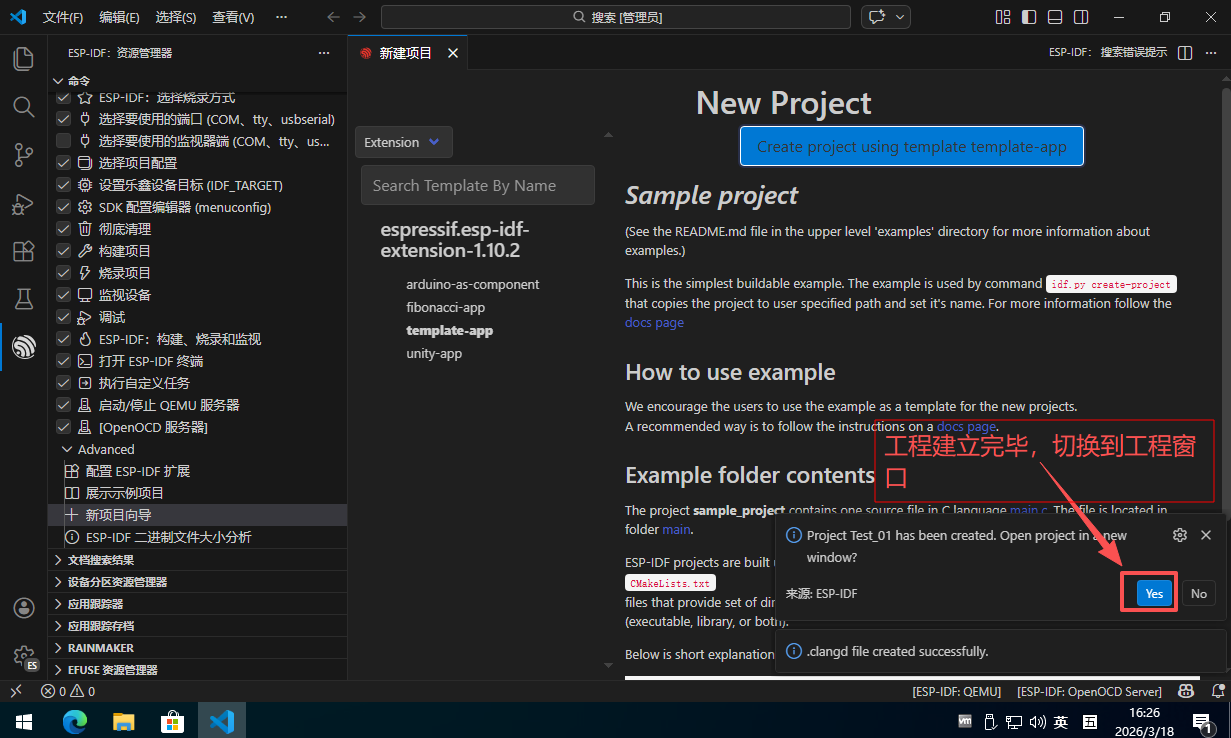This screenshot has height=738, width=1231.
Task: Open Run and Debug view
Action: coord(23,203)
